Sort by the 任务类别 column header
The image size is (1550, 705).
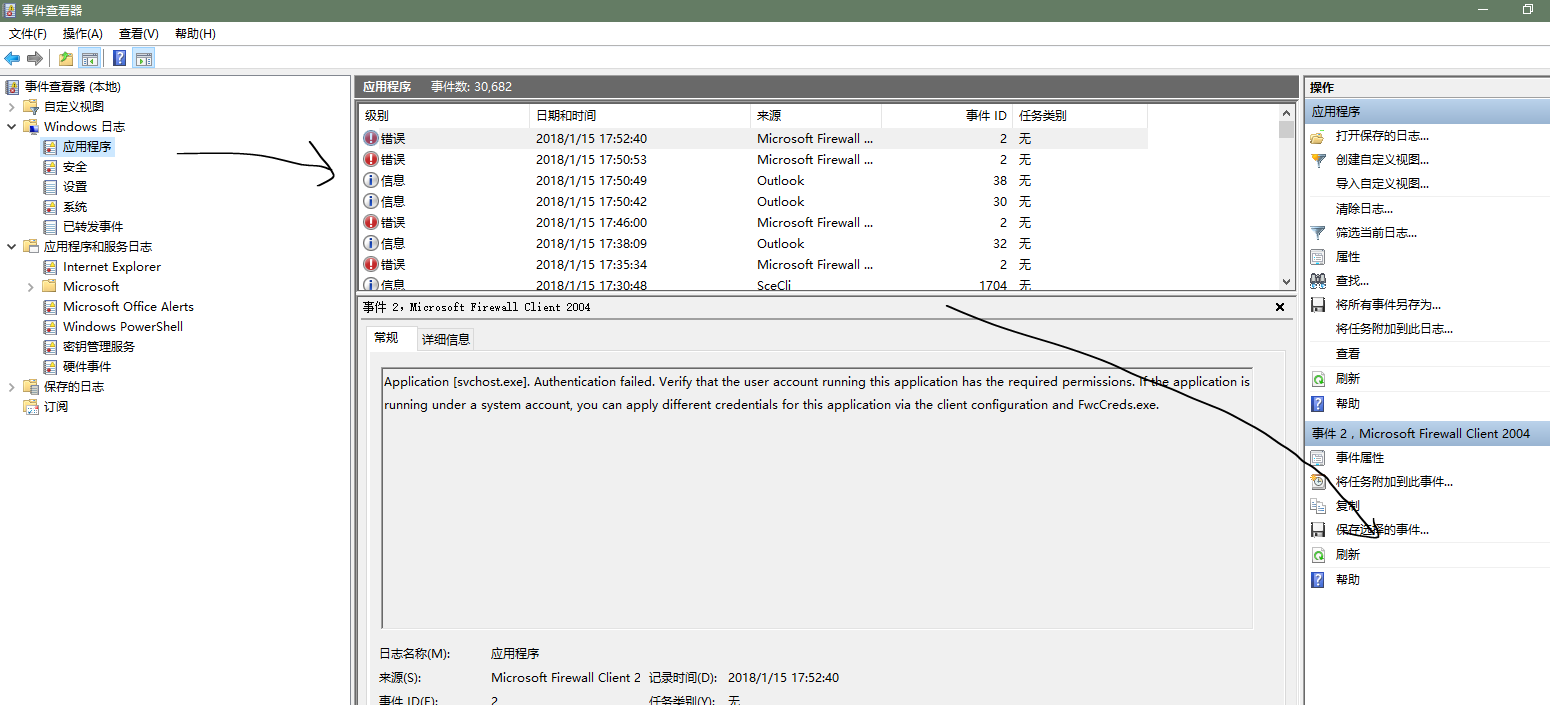point(1080,116)
